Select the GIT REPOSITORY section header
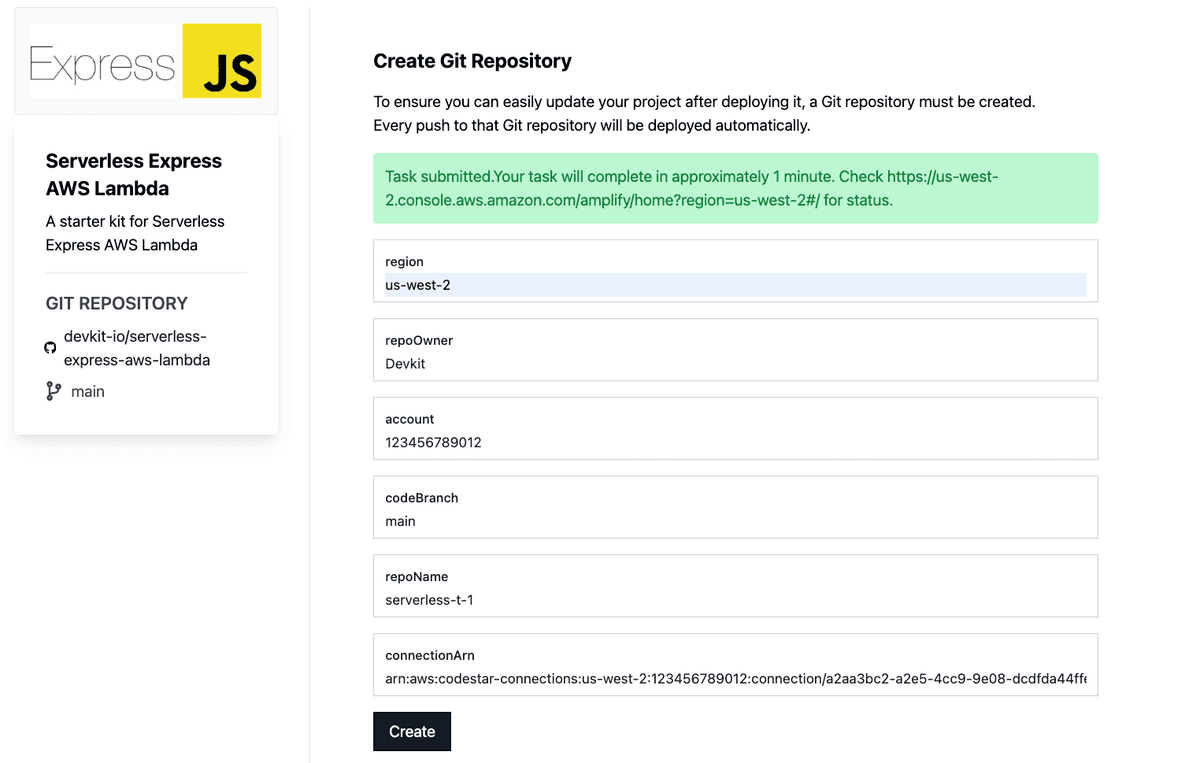The height and width of the screenshot is (763, 1200). click(x=116, y=303)
